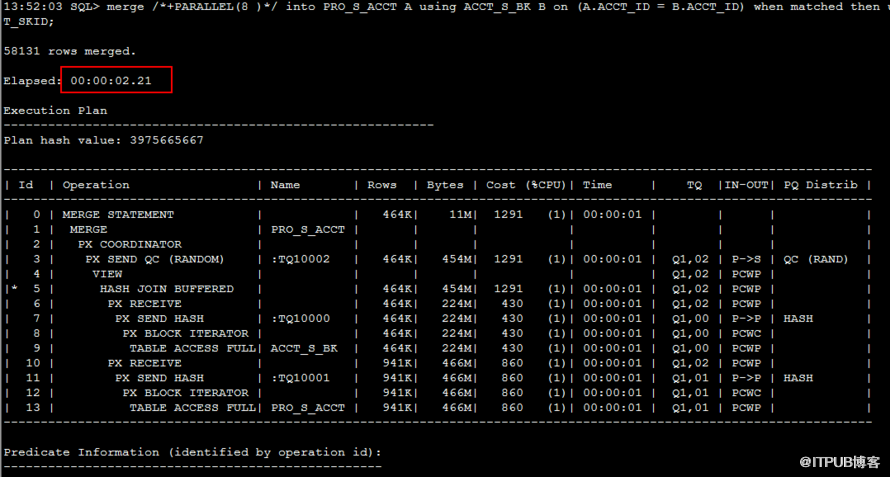Click the SQL merge command line
The image size is (890, 477).
[445, 7]
